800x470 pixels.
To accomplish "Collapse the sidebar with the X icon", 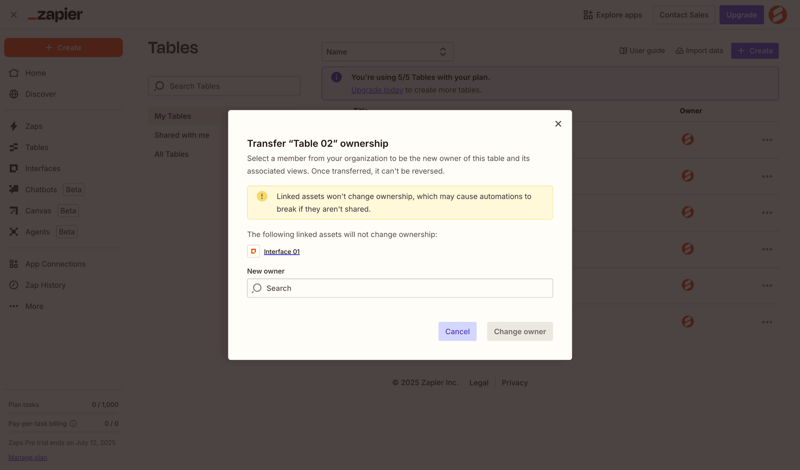I will tap(14, 15).
